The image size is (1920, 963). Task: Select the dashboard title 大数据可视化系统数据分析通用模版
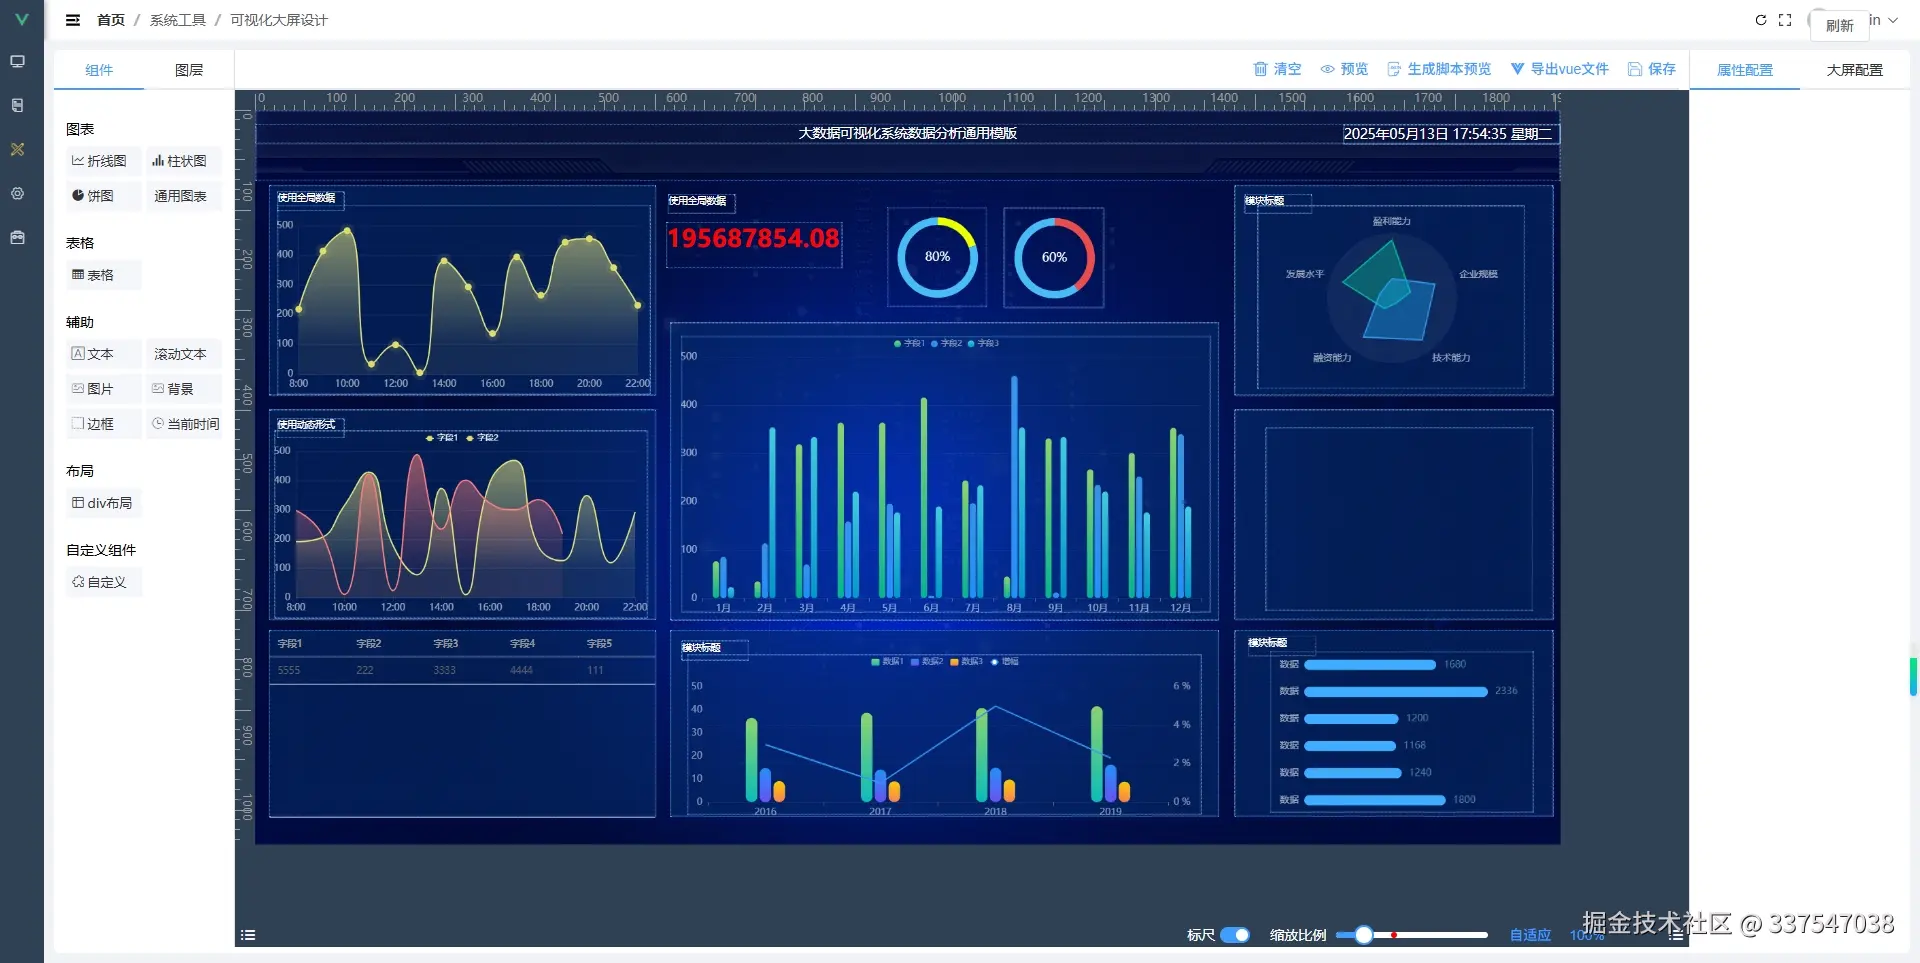coord(907,133)
